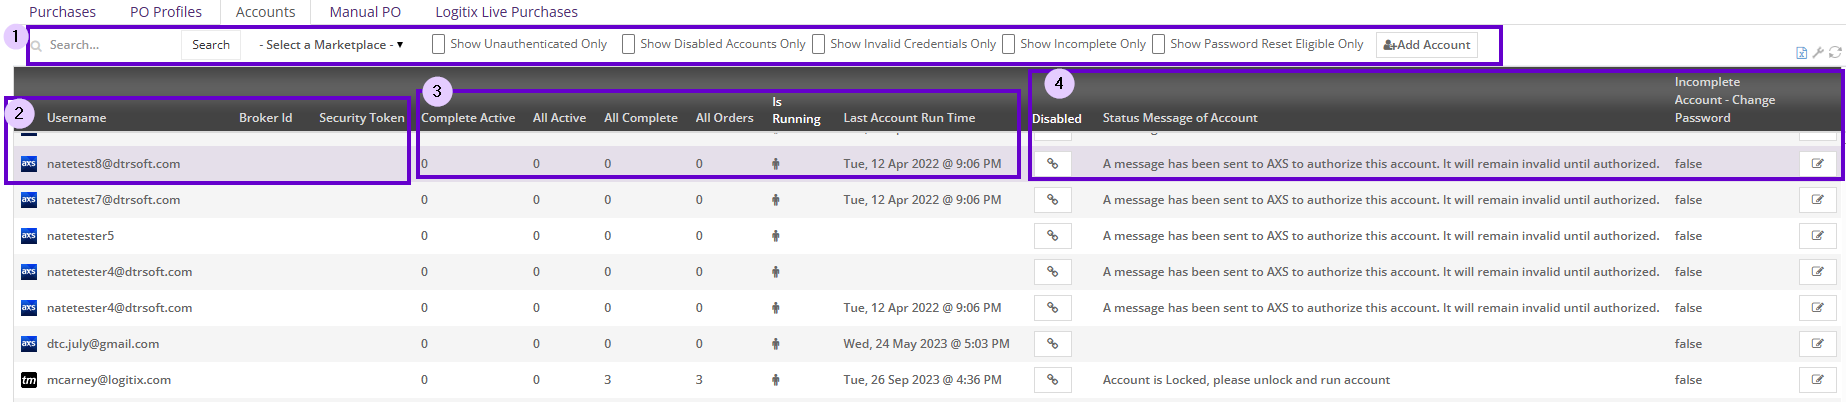Sort by the All Active column header

(x=559, y=118)
